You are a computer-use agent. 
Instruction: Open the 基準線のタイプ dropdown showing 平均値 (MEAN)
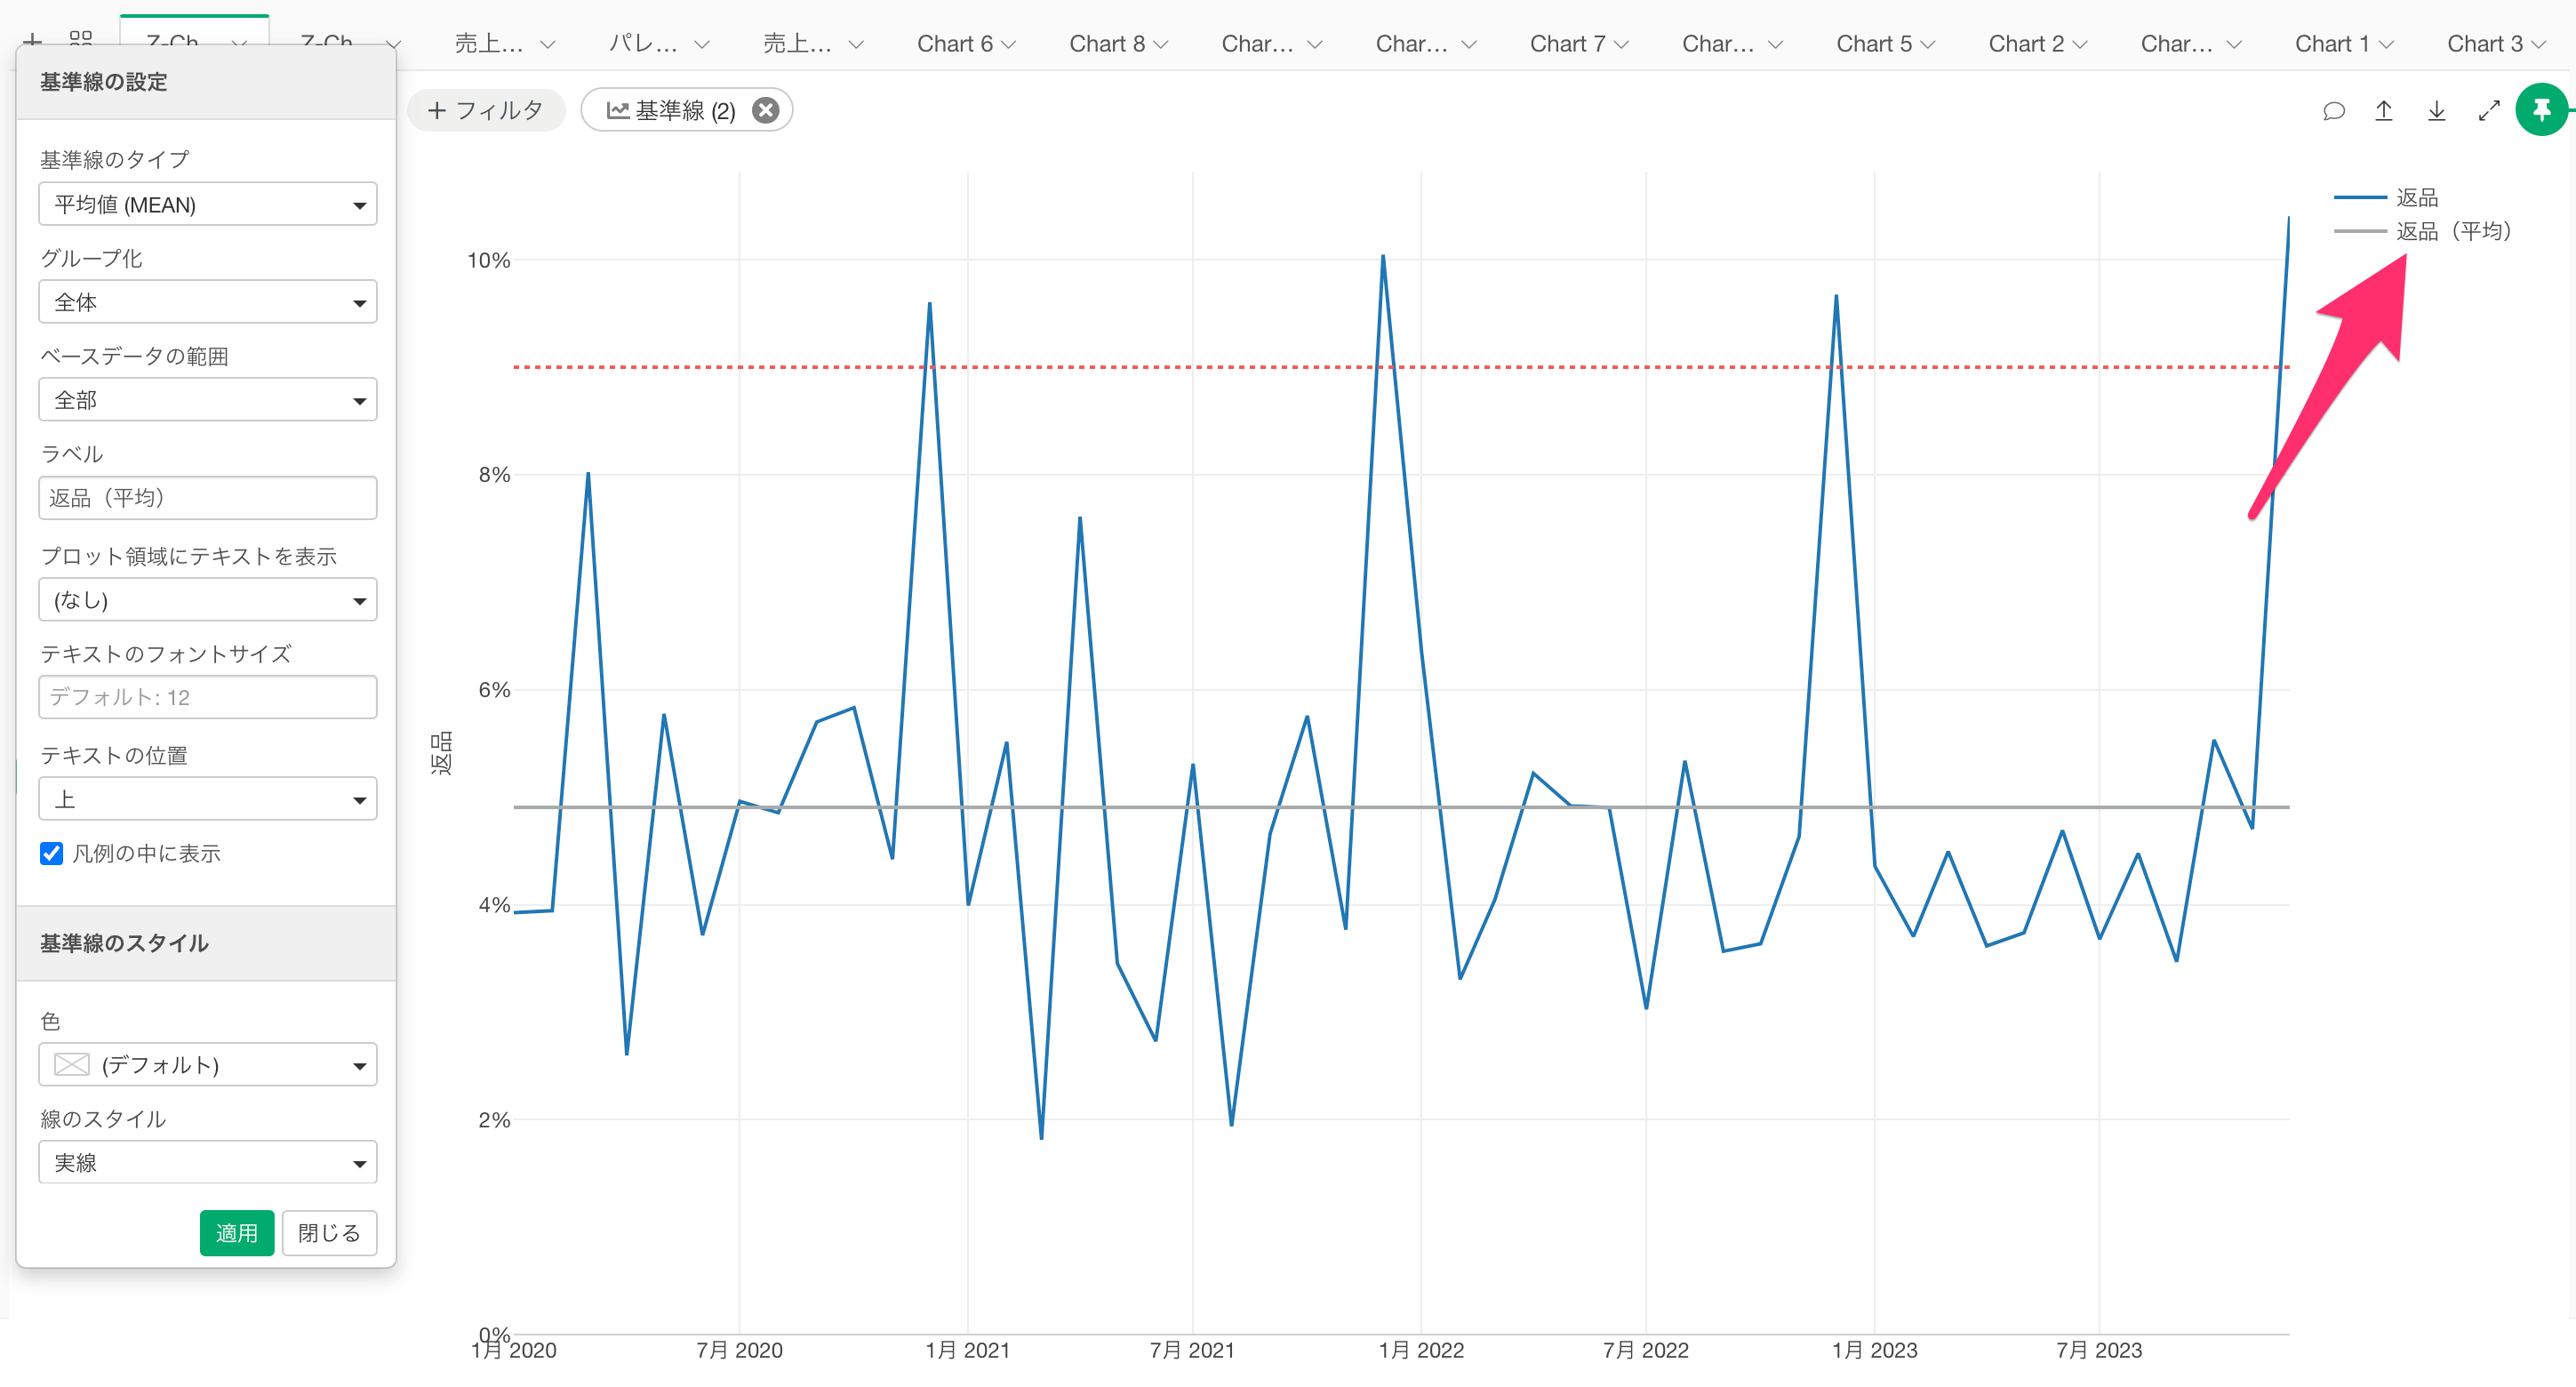click(x=207, y=204)
